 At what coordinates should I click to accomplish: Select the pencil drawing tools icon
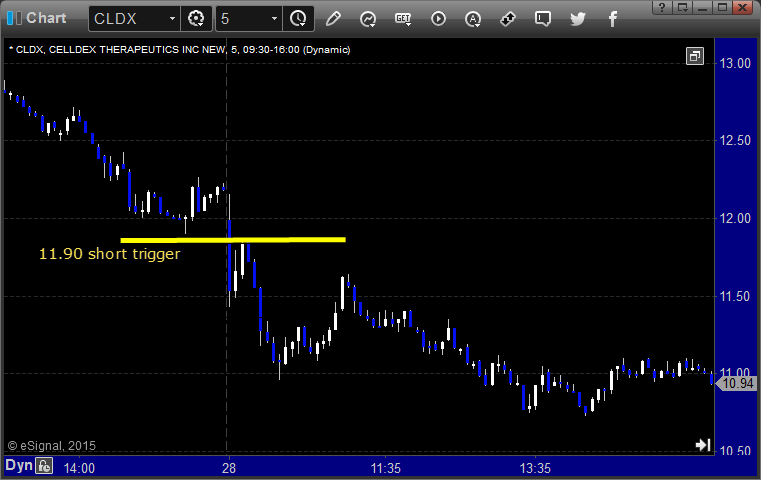[x=333, y=19]
